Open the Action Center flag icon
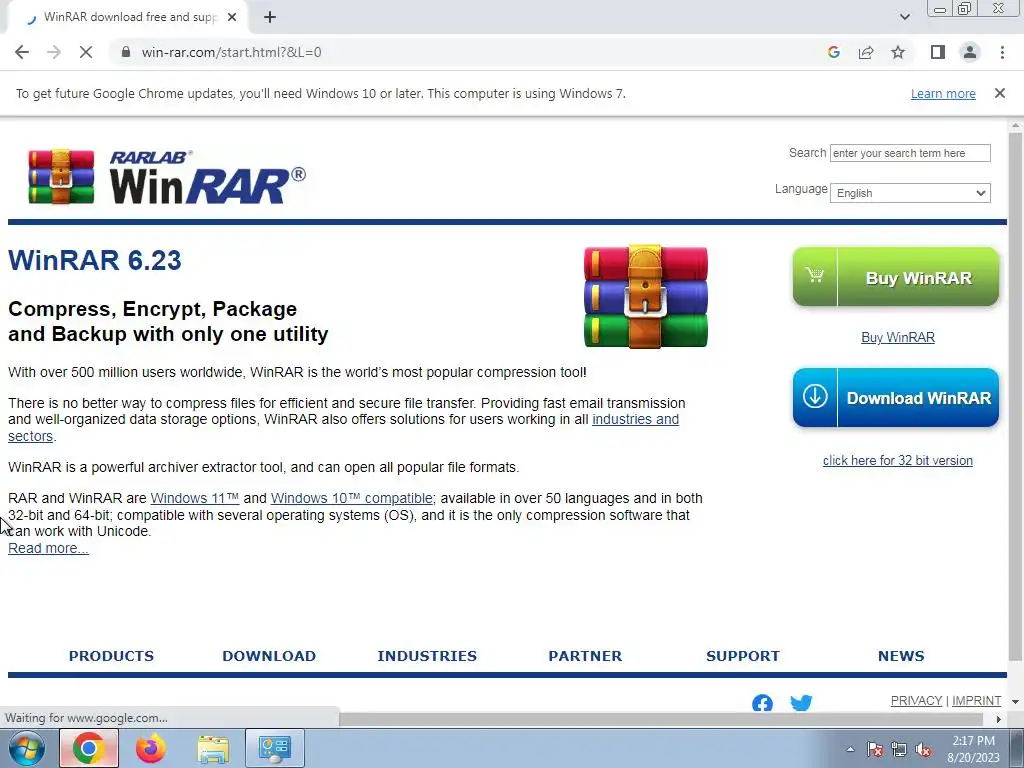The image size is (1024, 768). [874, 749]
